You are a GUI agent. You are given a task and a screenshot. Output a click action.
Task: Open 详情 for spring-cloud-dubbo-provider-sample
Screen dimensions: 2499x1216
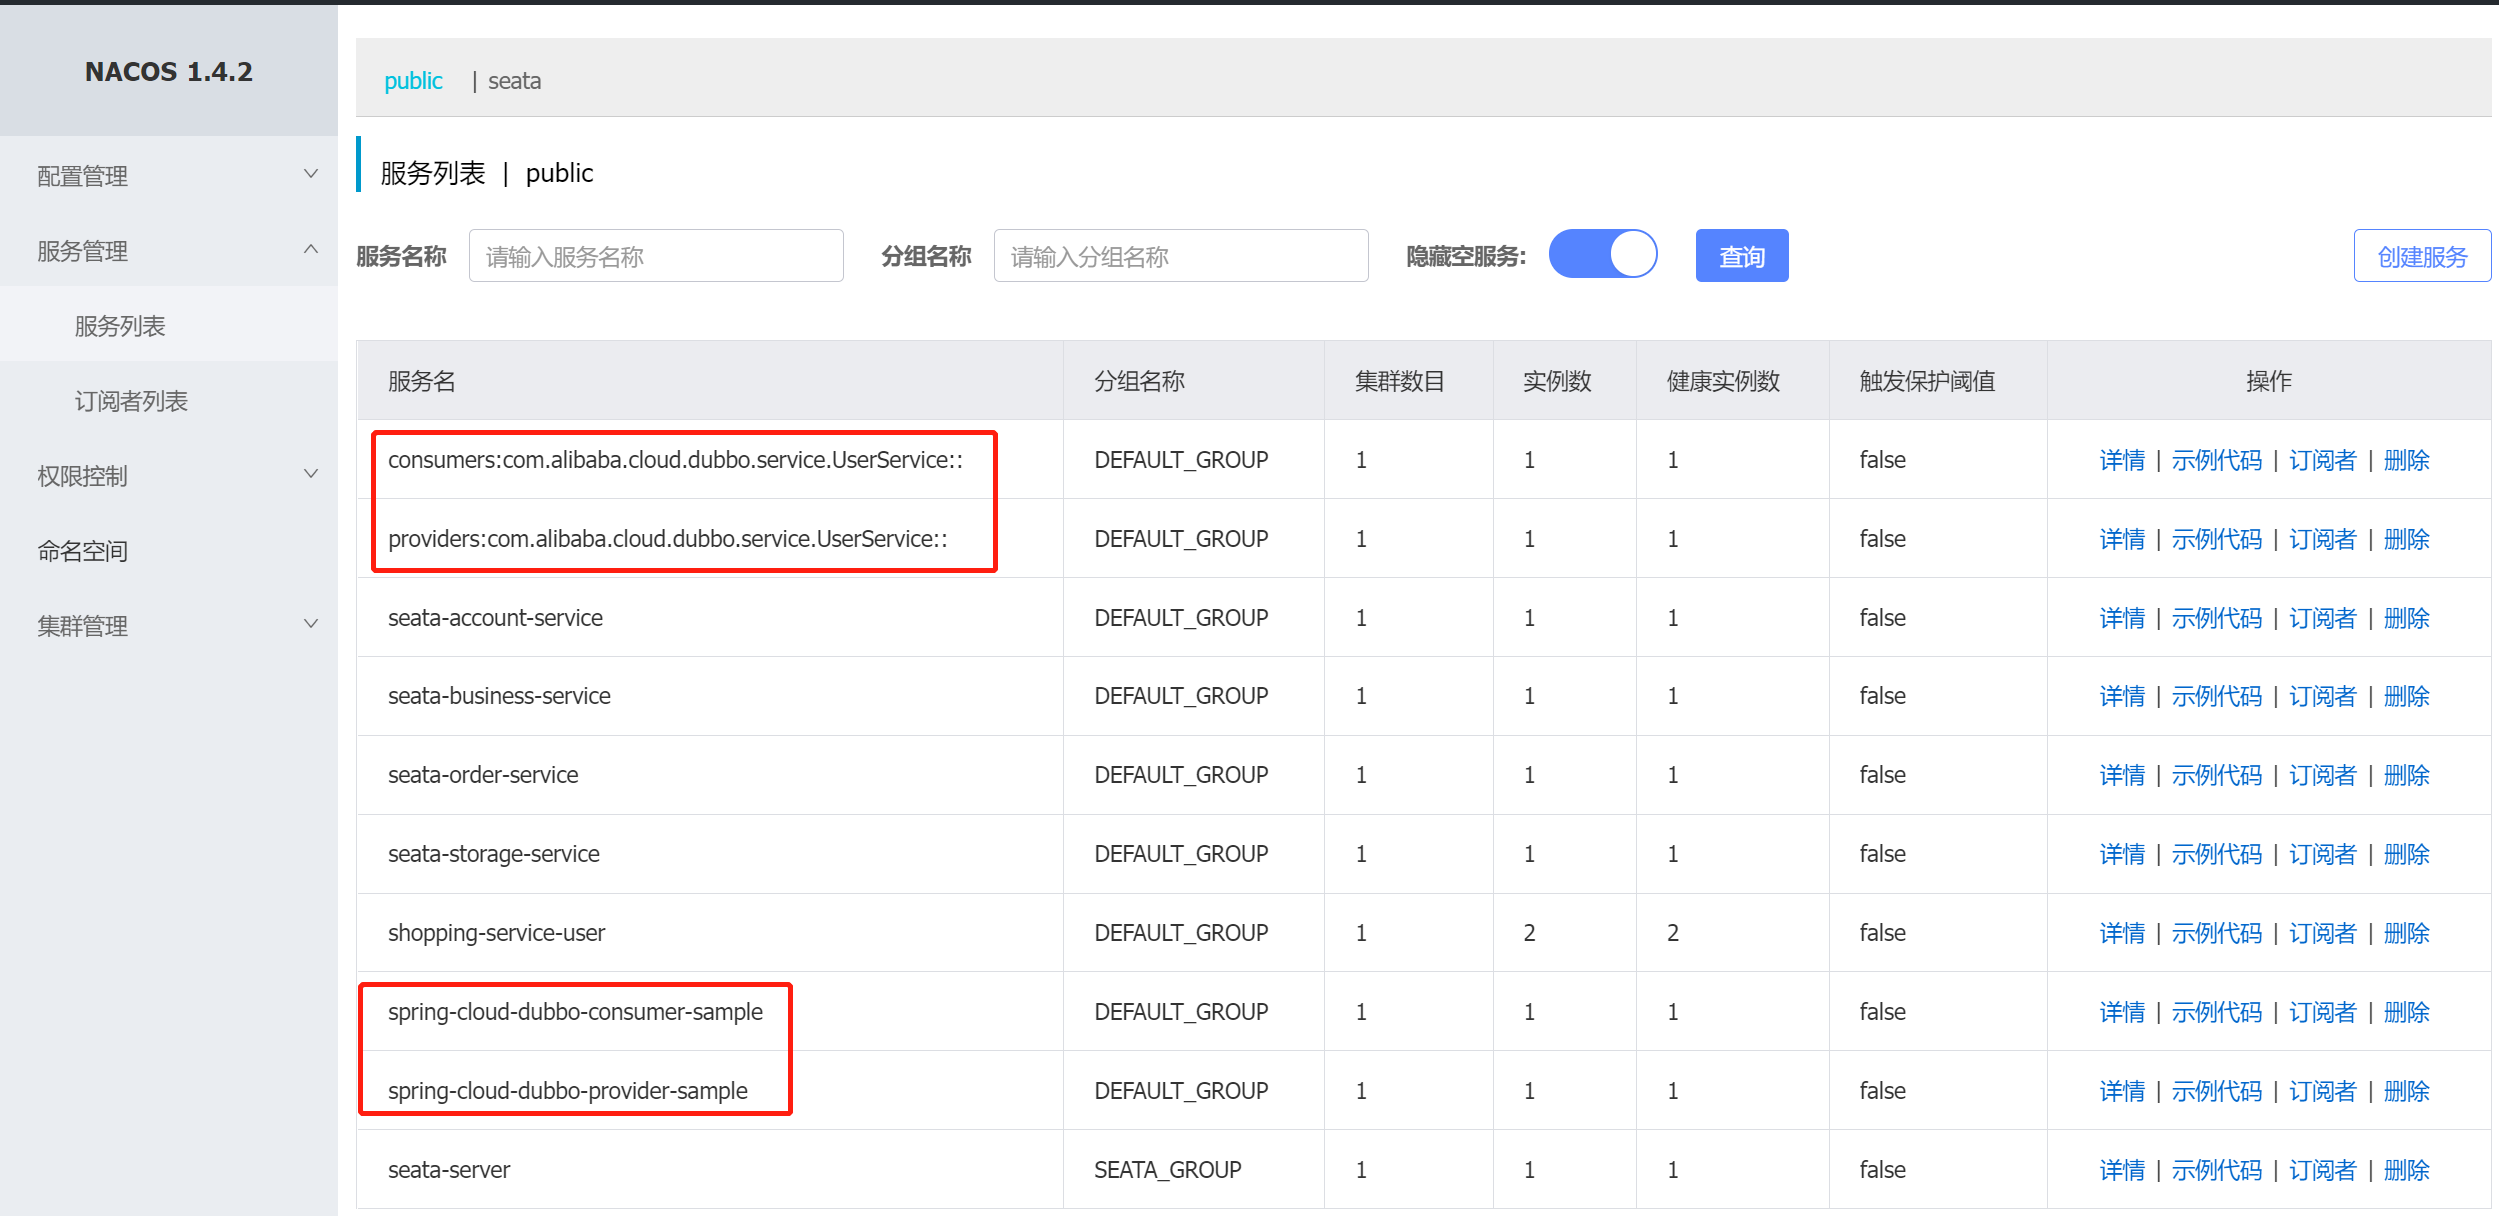pos(2121,1091)
